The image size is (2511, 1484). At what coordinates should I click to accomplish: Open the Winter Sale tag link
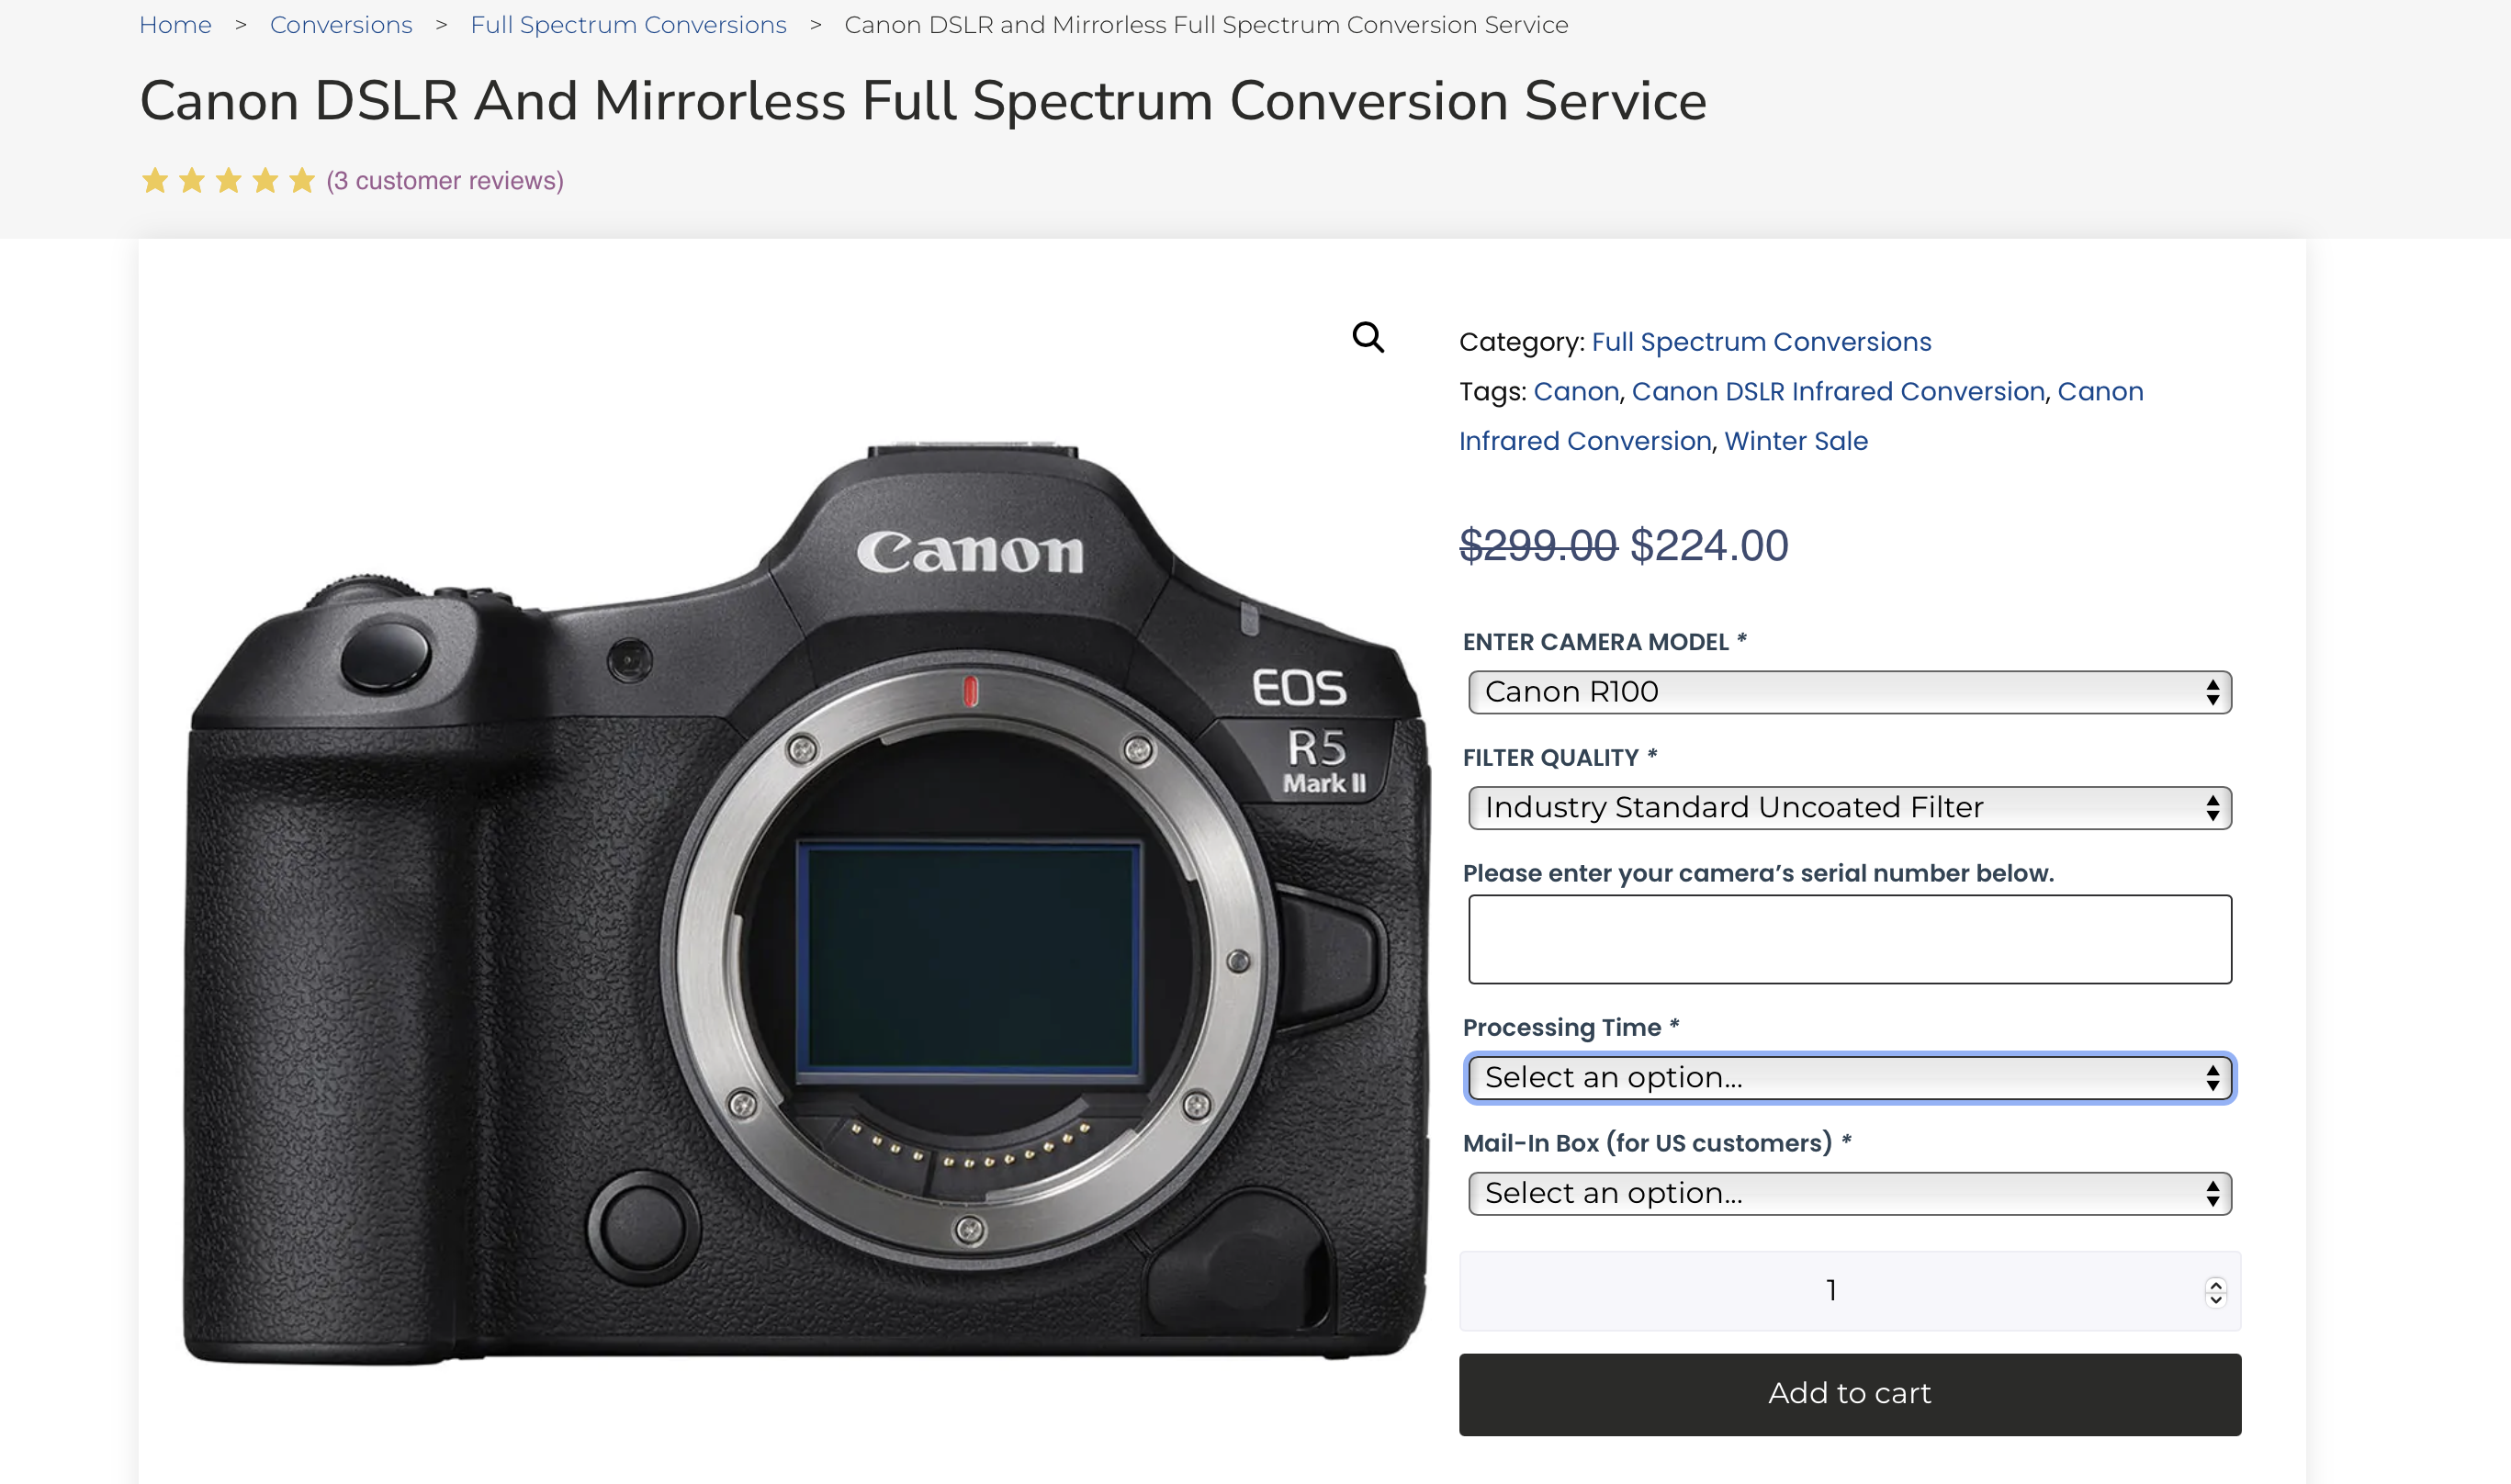point(1795,440)
